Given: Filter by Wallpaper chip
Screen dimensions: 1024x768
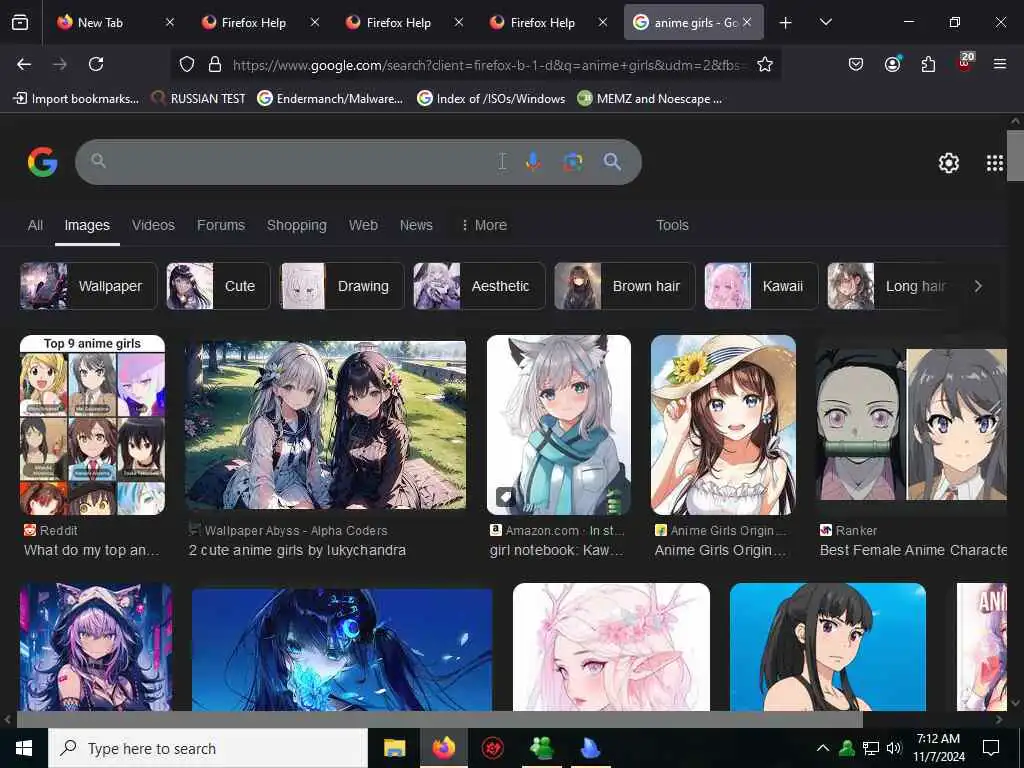Looking at the screenshot, I should [88, 286].
